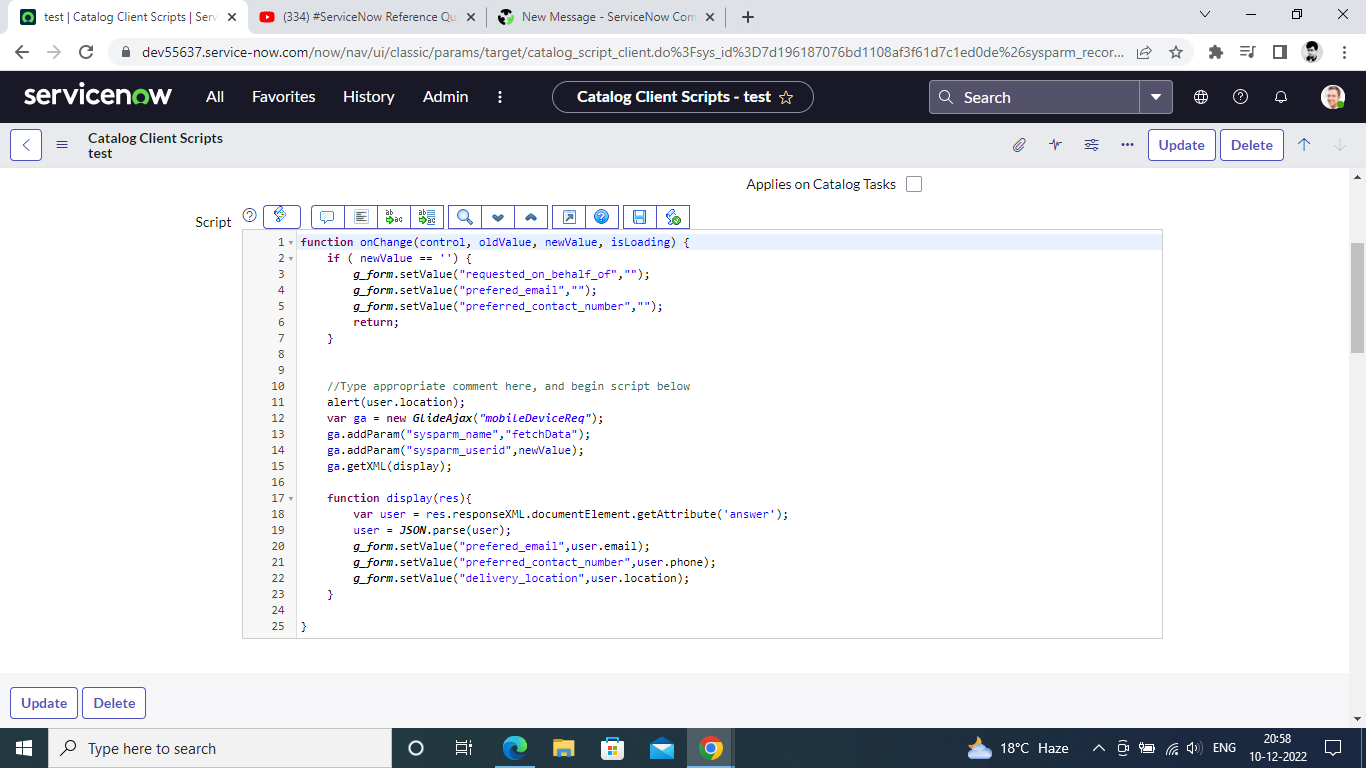Open the script editor search magnifier

pyautogui.click(x=465, y=217)
